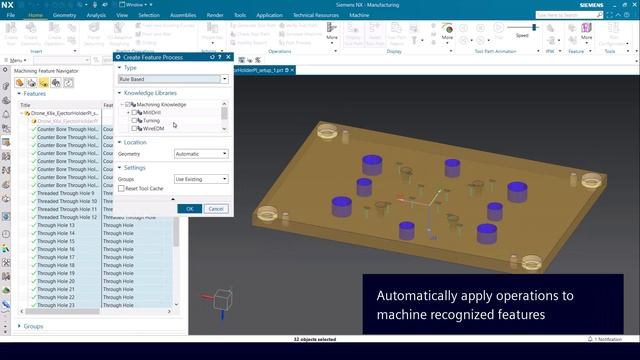This screenshot has height=360, width=640.
Task: Click the notification bell in the status bar
Action: pos(590,339)
